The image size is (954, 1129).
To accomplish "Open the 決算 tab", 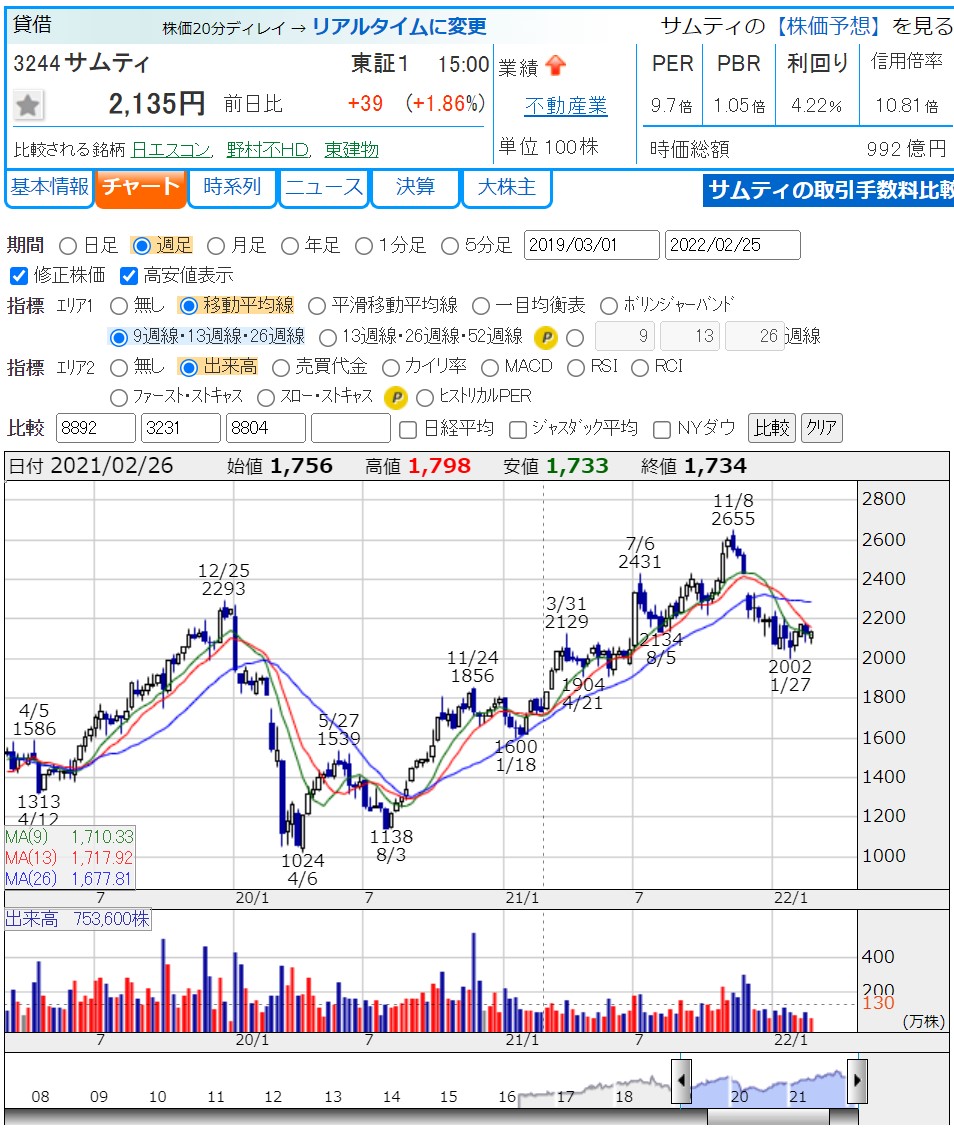I will point(415,187).
